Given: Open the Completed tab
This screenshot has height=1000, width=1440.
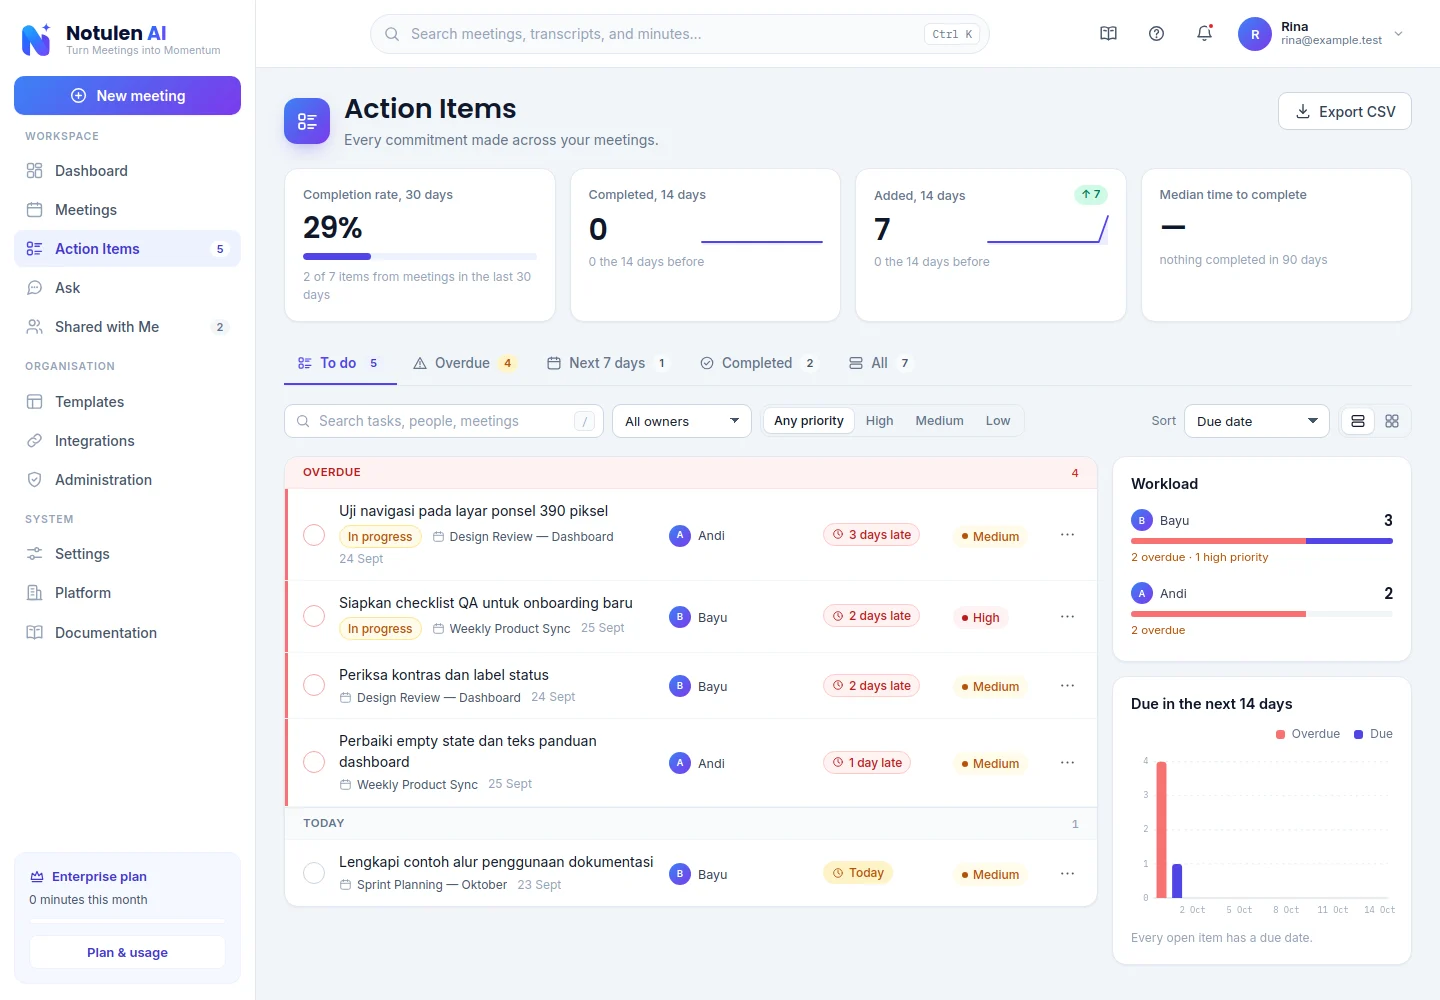Looking at the screenshot, I should coord(759,363).
